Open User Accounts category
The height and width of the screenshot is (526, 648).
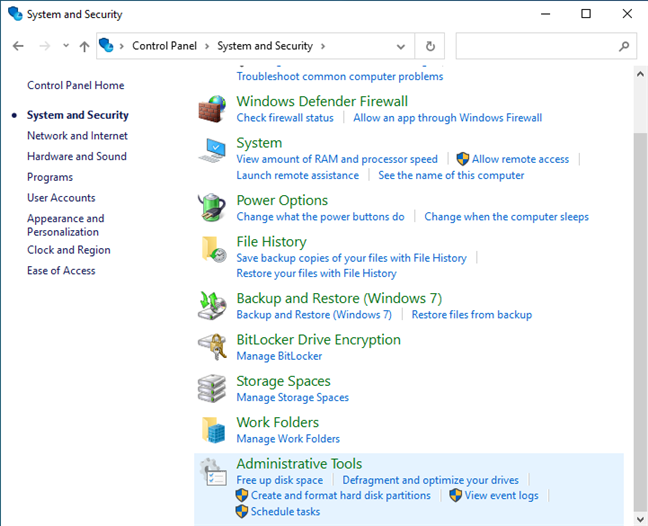coord(61,198)
